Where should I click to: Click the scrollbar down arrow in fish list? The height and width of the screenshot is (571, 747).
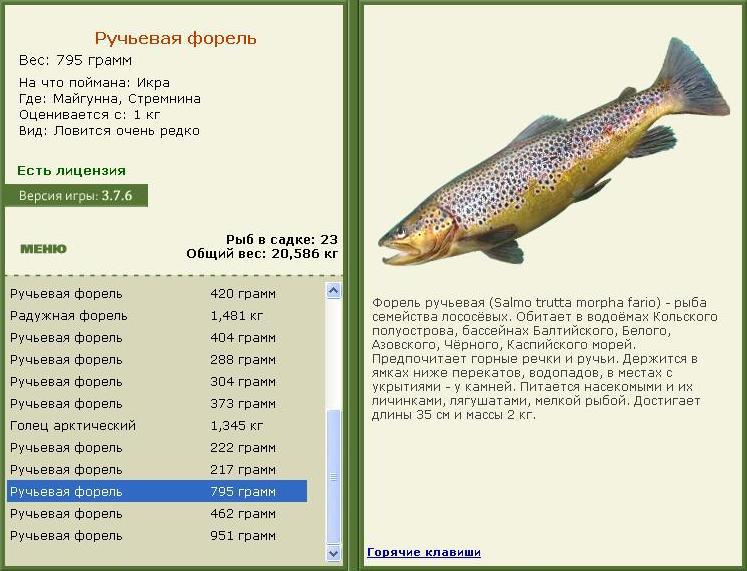pos(333,553)
